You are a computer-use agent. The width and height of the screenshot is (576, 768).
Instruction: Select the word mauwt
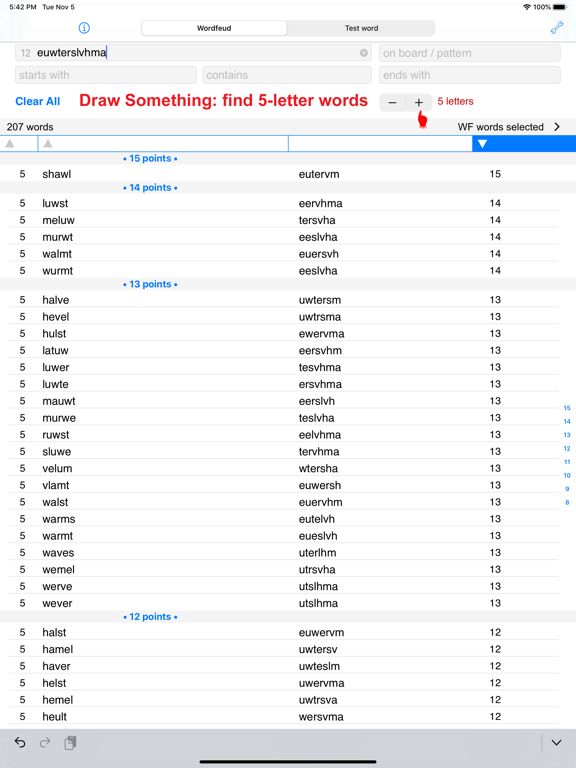59,401
